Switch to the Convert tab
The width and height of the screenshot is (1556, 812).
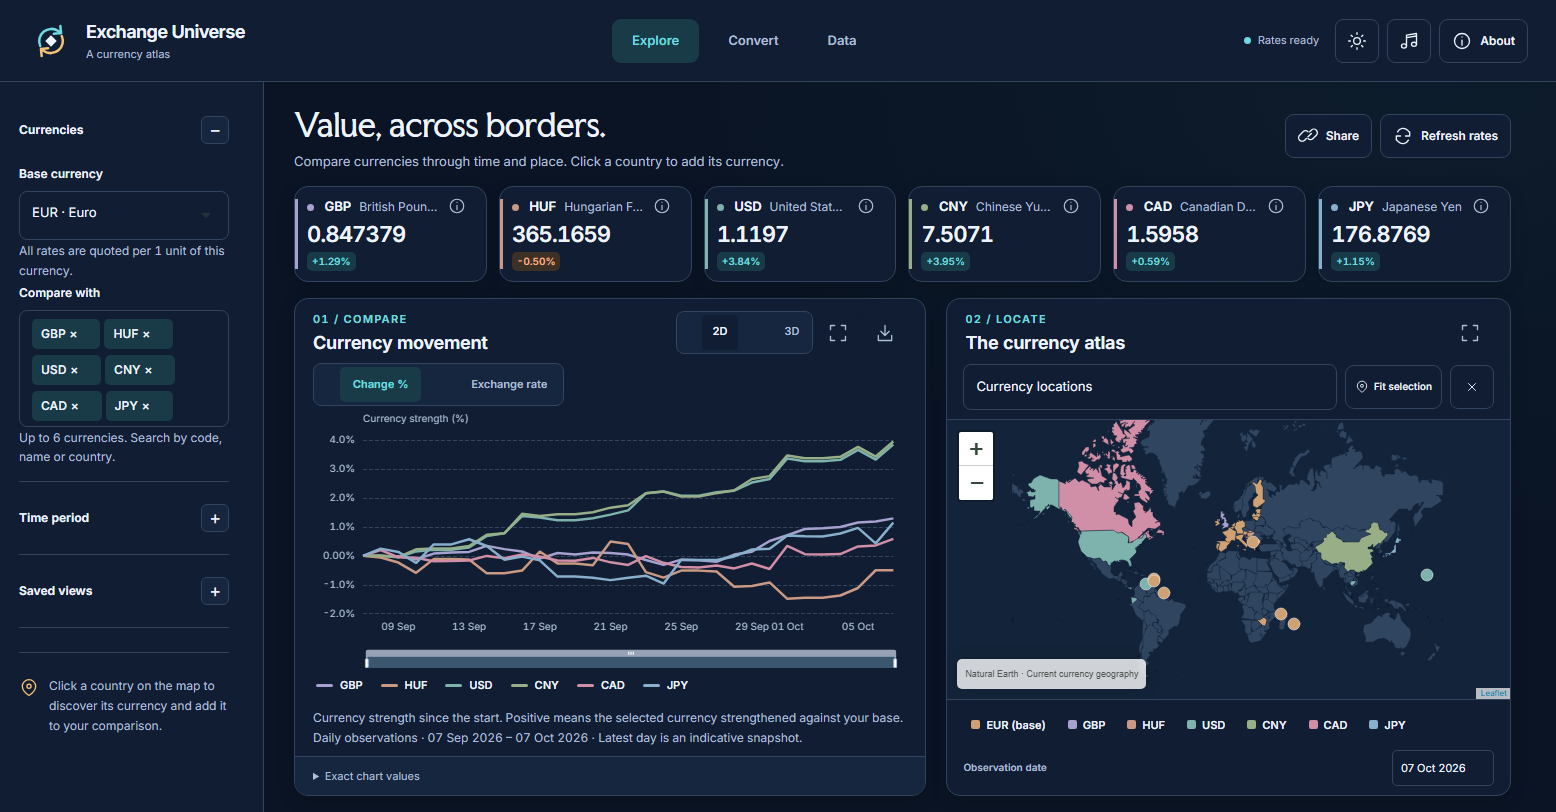[753, 41]
